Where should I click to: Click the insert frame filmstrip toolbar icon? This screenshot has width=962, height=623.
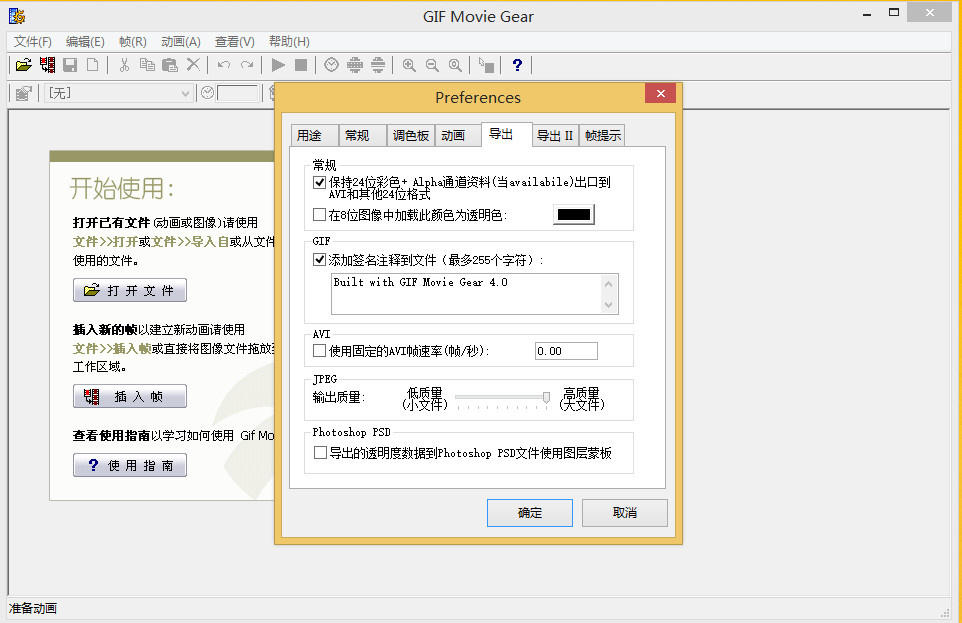(47, 65)
